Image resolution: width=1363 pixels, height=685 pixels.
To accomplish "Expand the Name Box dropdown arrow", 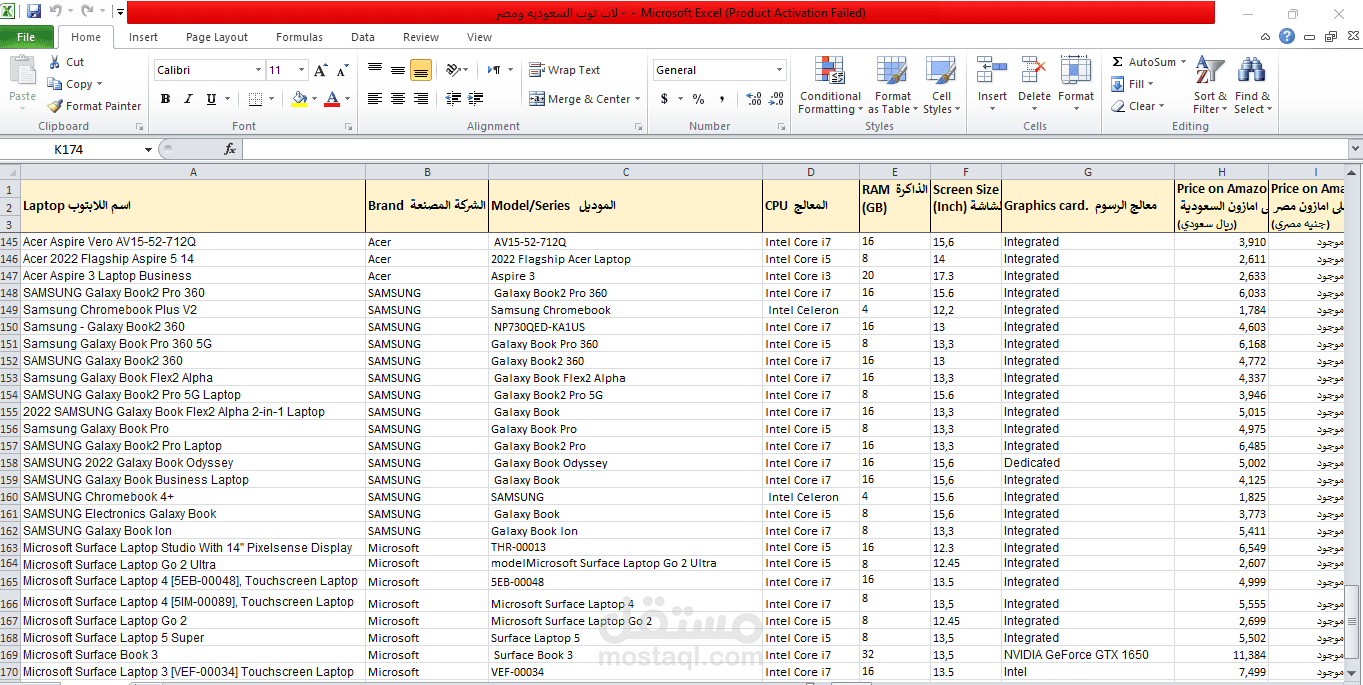I will coord(148,149).
